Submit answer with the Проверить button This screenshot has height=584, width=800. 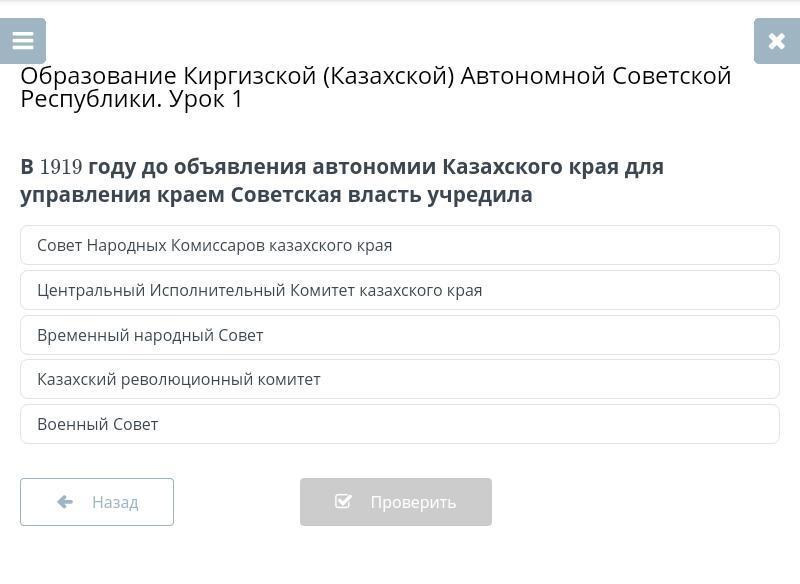pos(396,502)
